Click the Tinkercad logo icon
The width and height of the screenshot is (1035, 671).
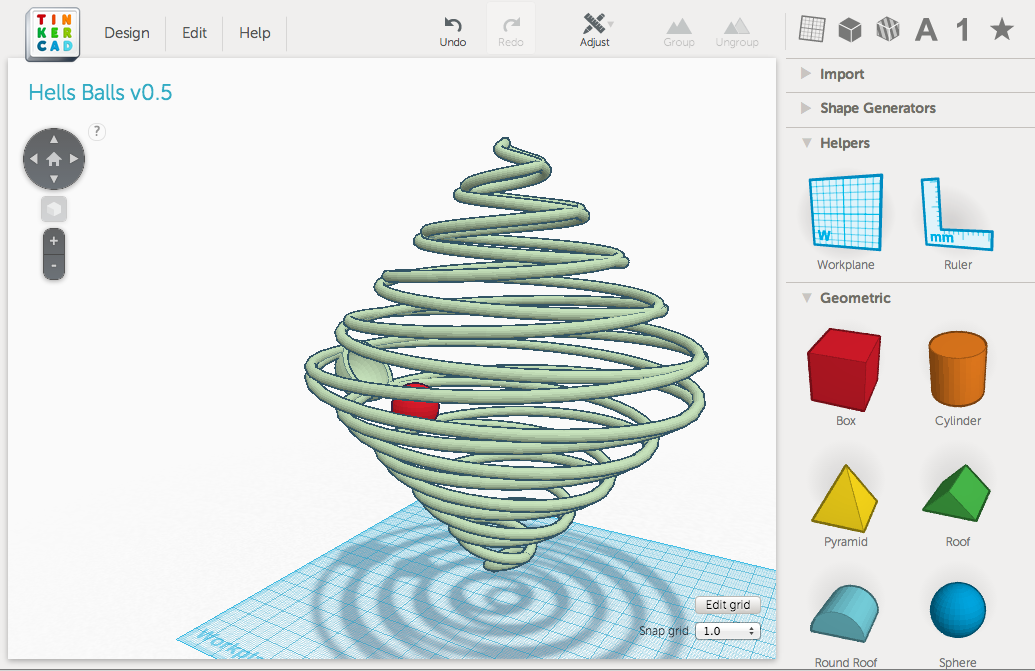point(53,34)
